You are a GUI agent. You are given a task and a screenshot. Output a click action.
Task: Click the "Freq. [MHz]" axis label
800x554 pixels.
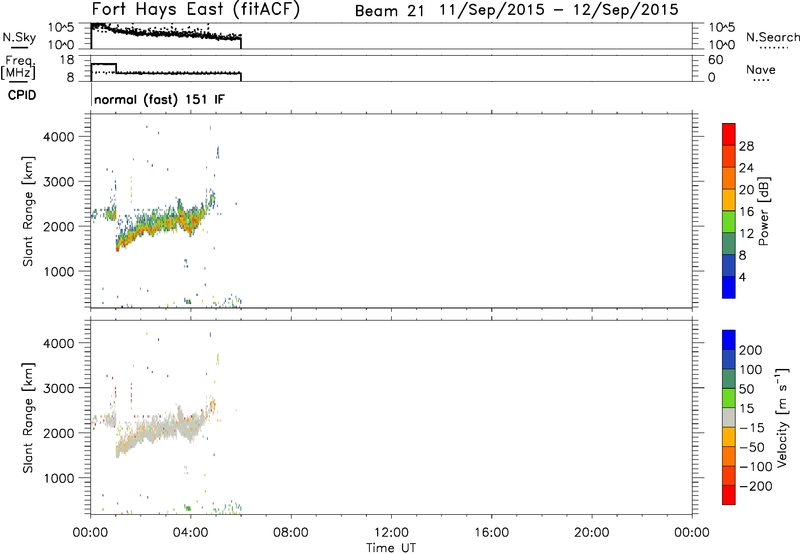[x=18, y=67]
